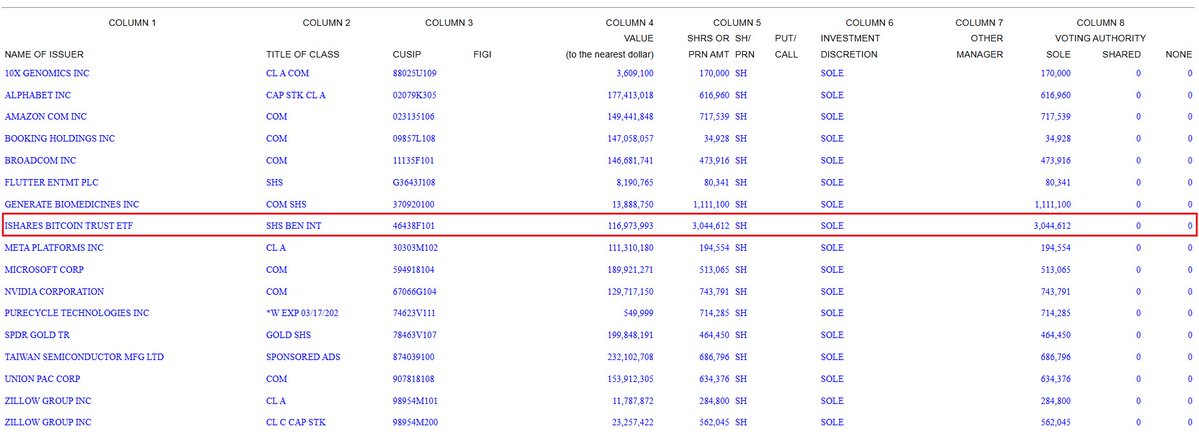Click CUSIP 78463V107 for SPDR Gold
The height and width of the screenshot is (446, 1199).
coord(414,335)
